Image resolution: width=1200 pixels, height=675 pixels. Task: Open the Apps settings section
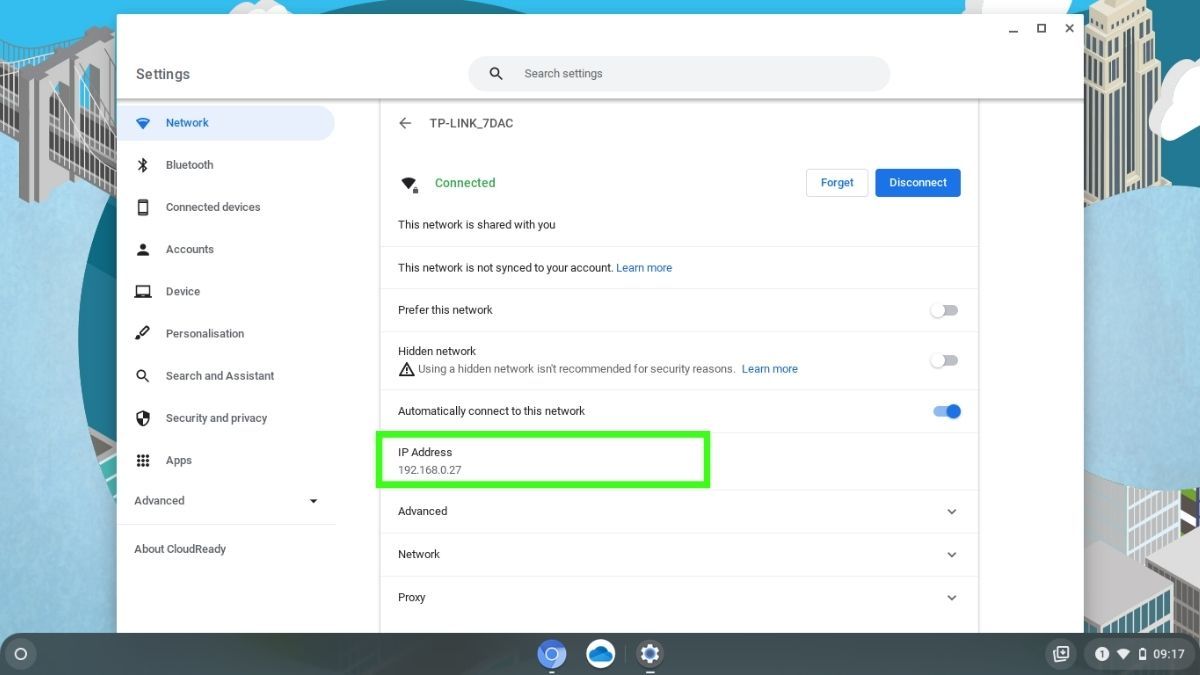[x=178, y=460]
